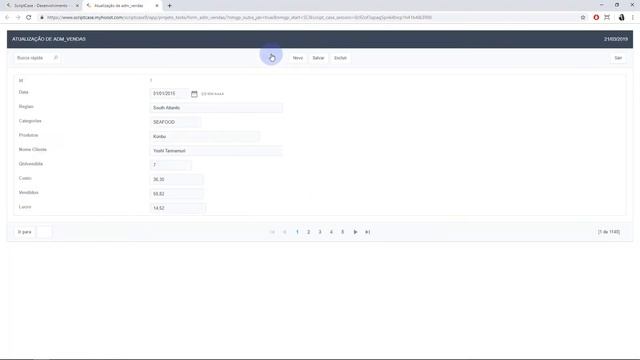Click the Data input field
The width and height of the screenshot is (640, 360).
click(x=169, y=93)
